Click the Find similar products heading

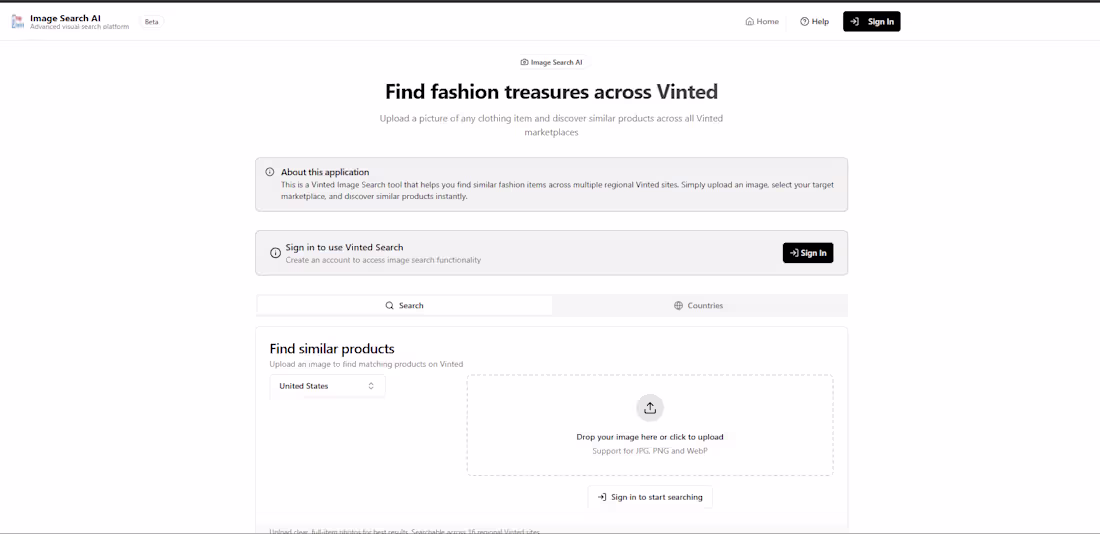pyautogui.click(x=332, y=349)
